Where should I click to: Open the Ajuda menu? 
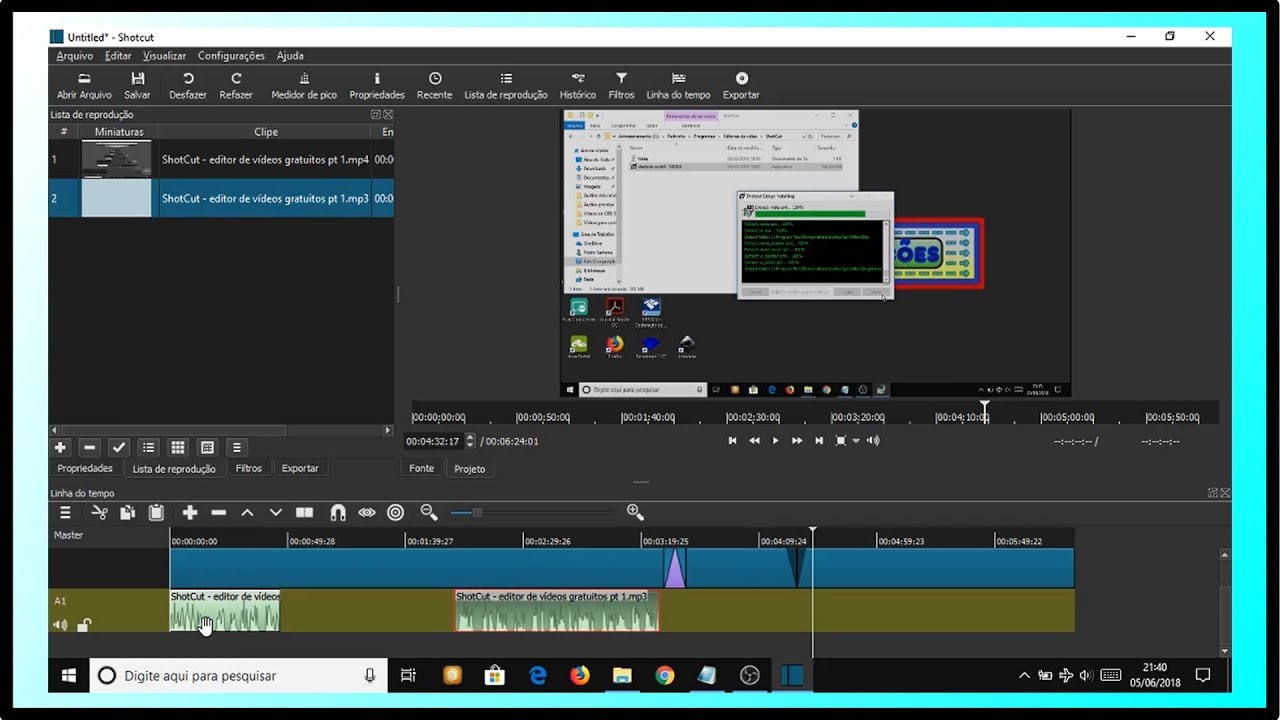[290, 56]
